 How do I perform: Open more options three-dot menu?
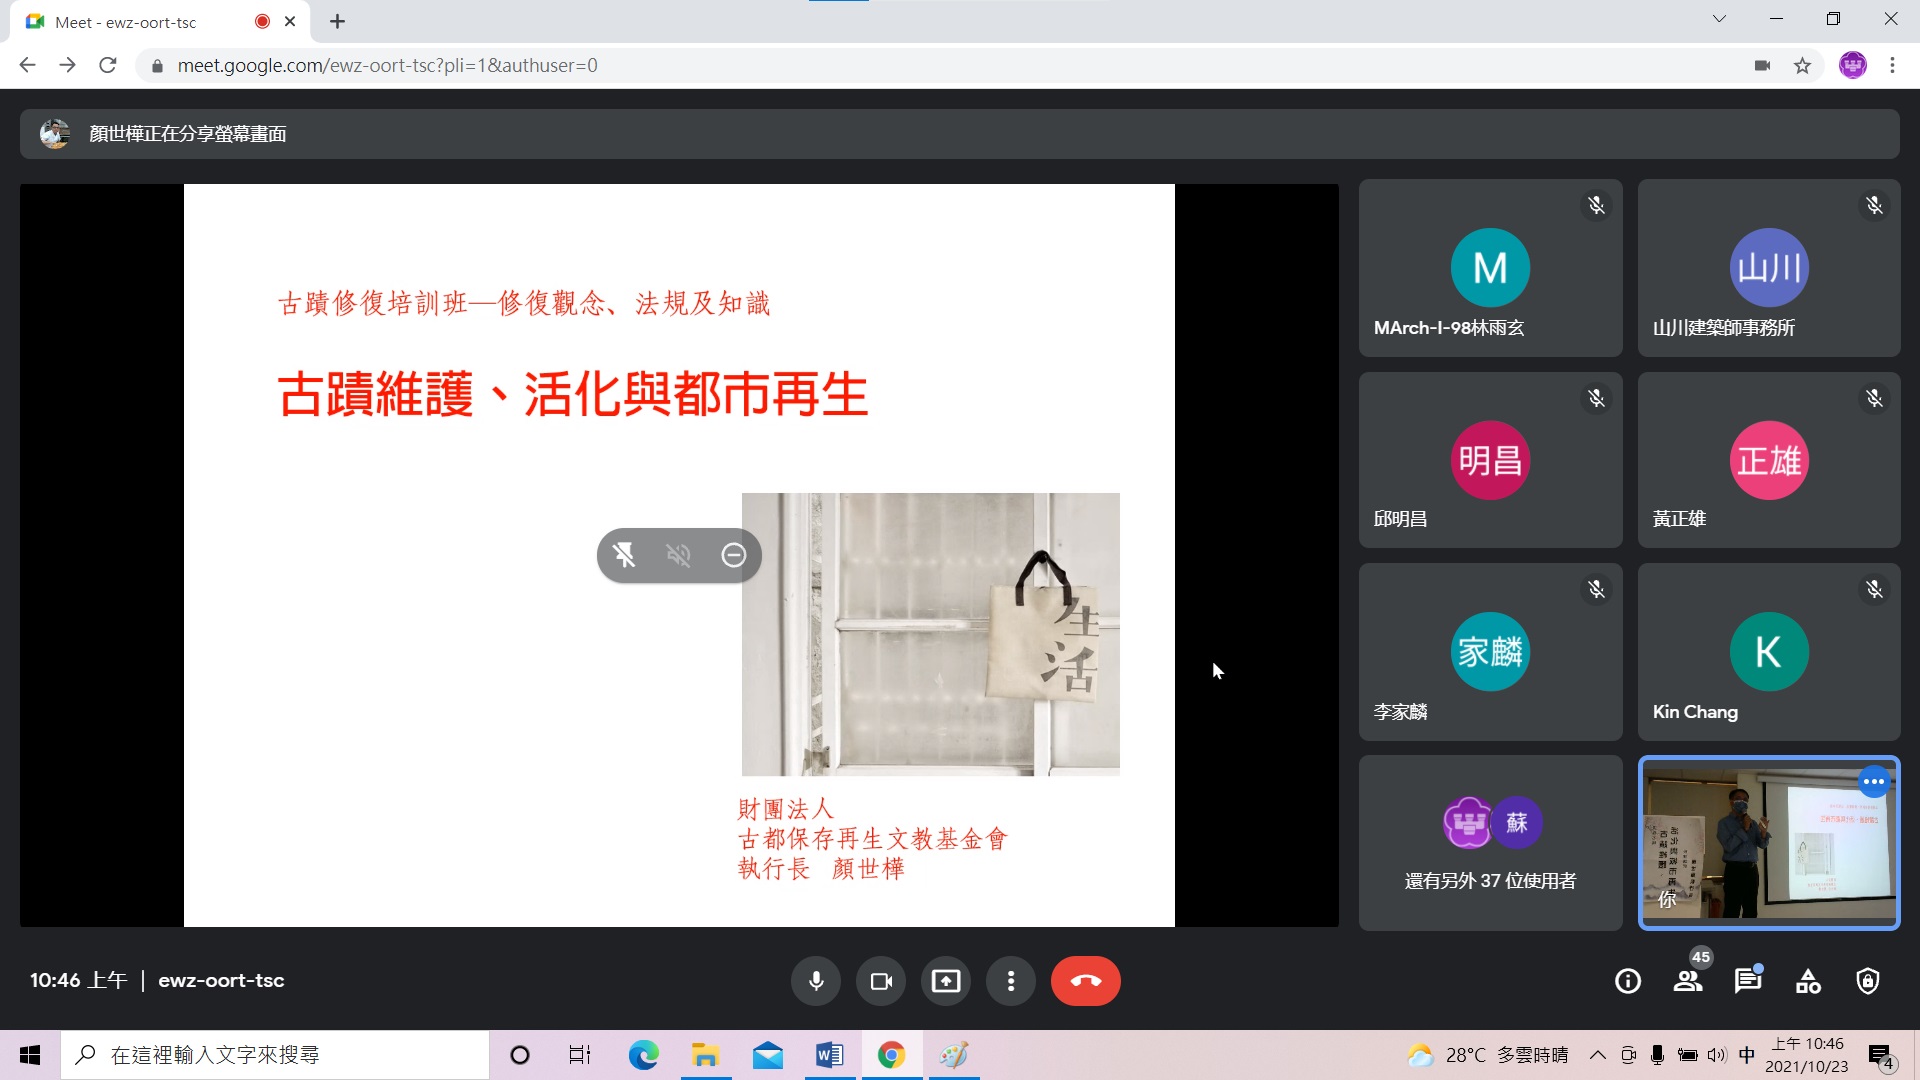pos(1011,981)
